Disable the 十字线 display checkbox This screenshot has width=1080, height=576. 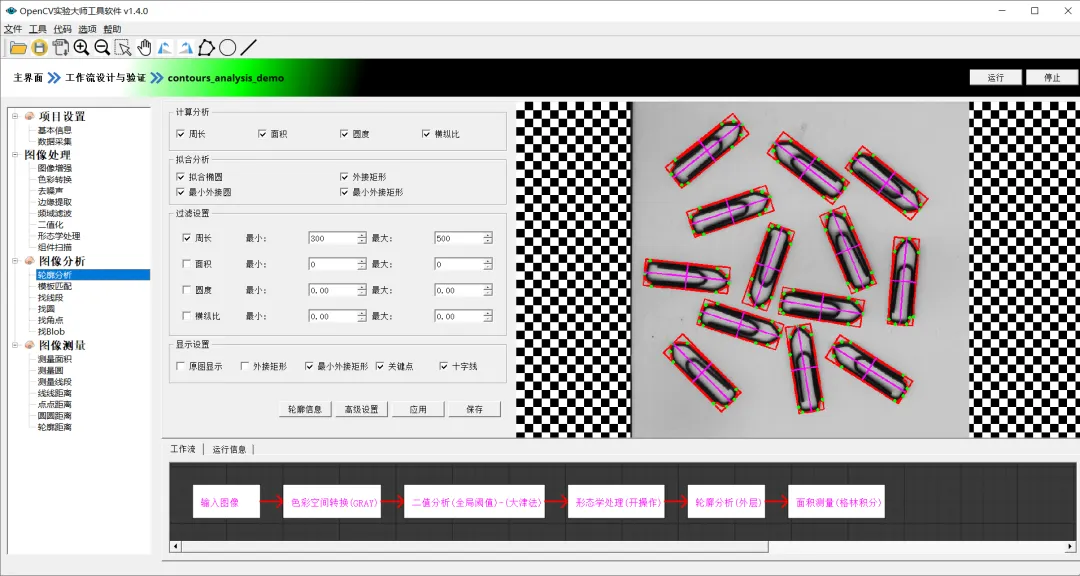[444, 367]
